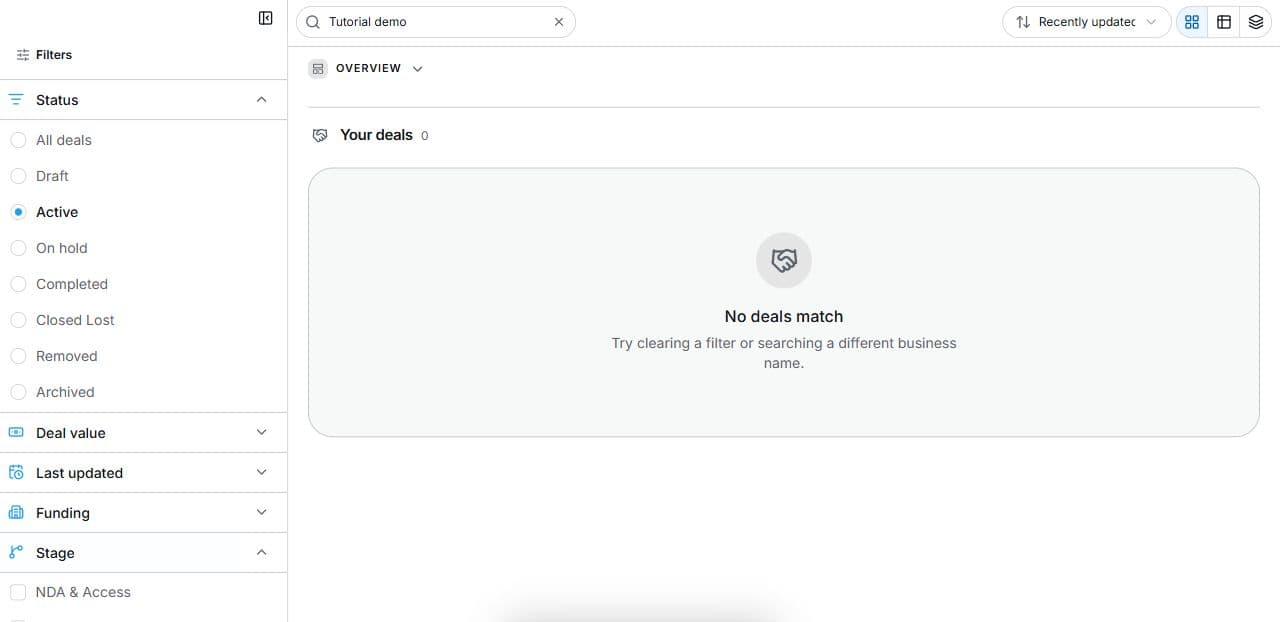Select the All deals radio button

18,140
